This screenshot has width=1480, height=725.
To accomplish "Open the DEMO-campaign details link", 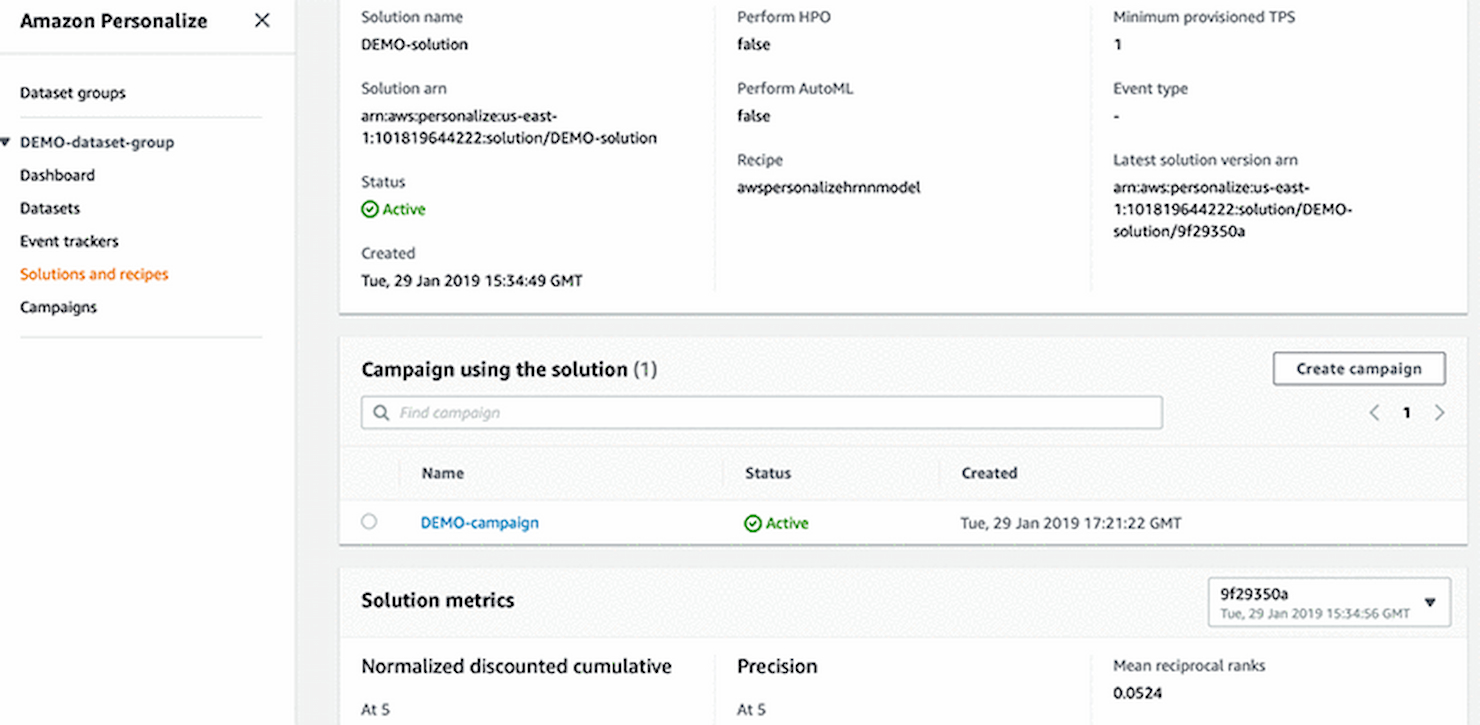I will (479, 522).
